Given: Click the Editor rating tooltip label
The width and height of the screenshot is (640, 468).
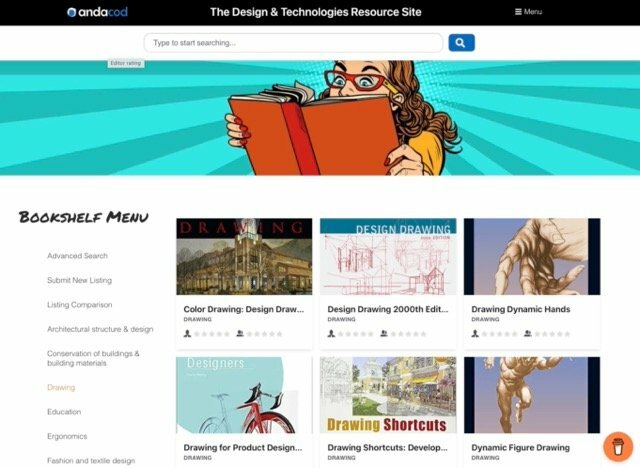Looking at the screenshot, I should coord(126,63).
